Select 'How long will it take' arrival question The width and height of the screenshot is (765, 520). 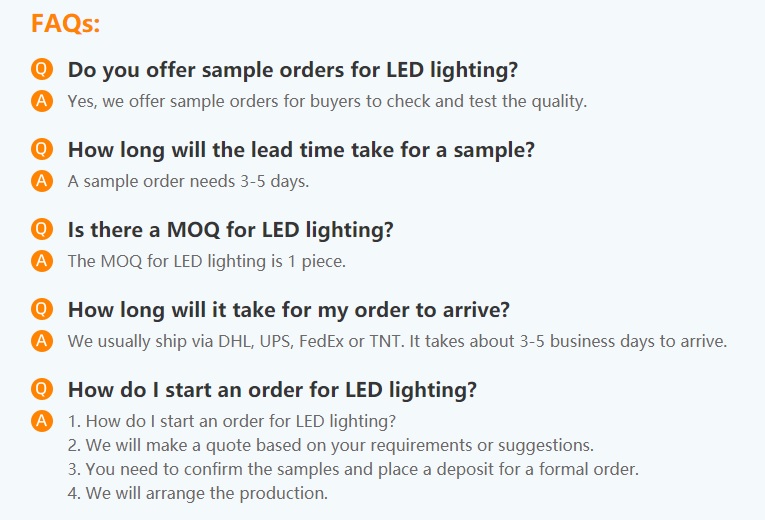288,310
